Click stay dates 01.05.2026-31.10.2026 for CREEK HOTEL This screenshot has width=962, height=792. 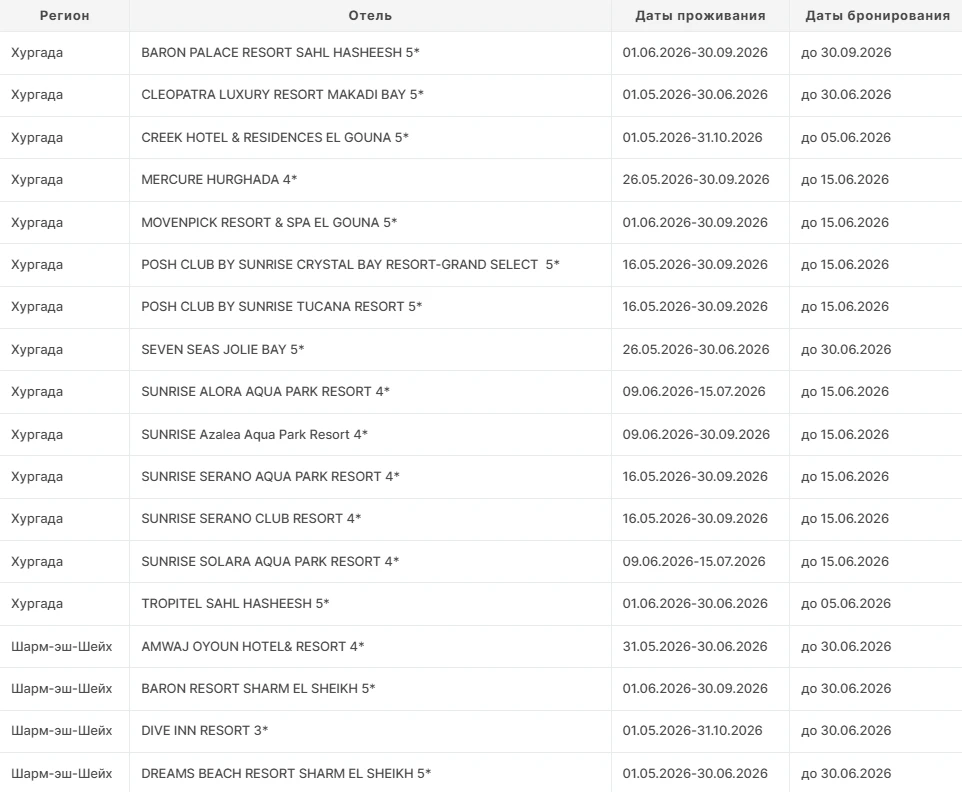coord(693,137)
